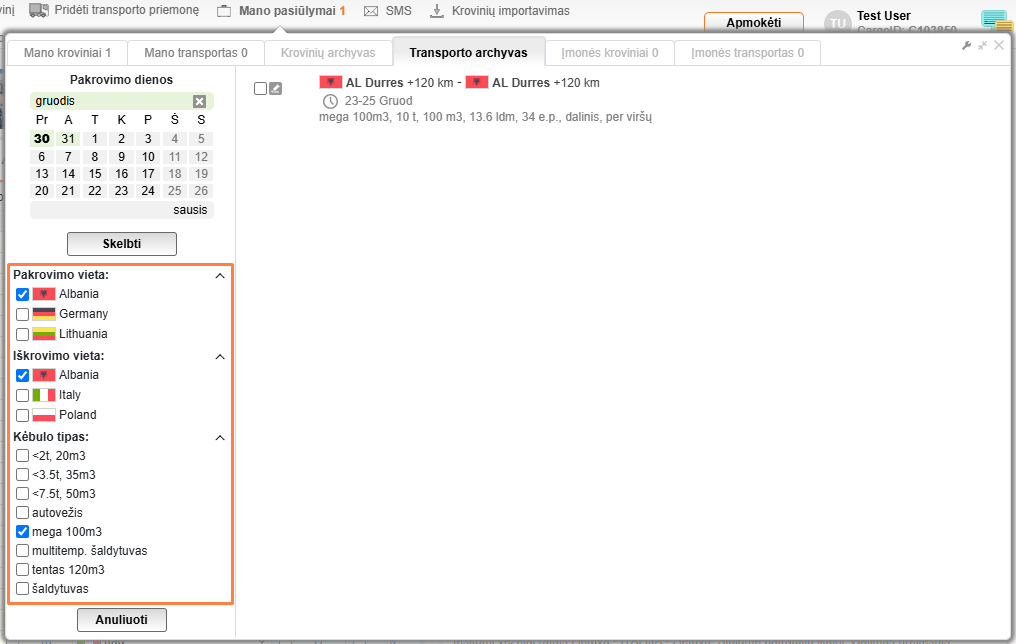Click the Krovinių importavimas download icon

pyautogui.click(x=436, y=11)
